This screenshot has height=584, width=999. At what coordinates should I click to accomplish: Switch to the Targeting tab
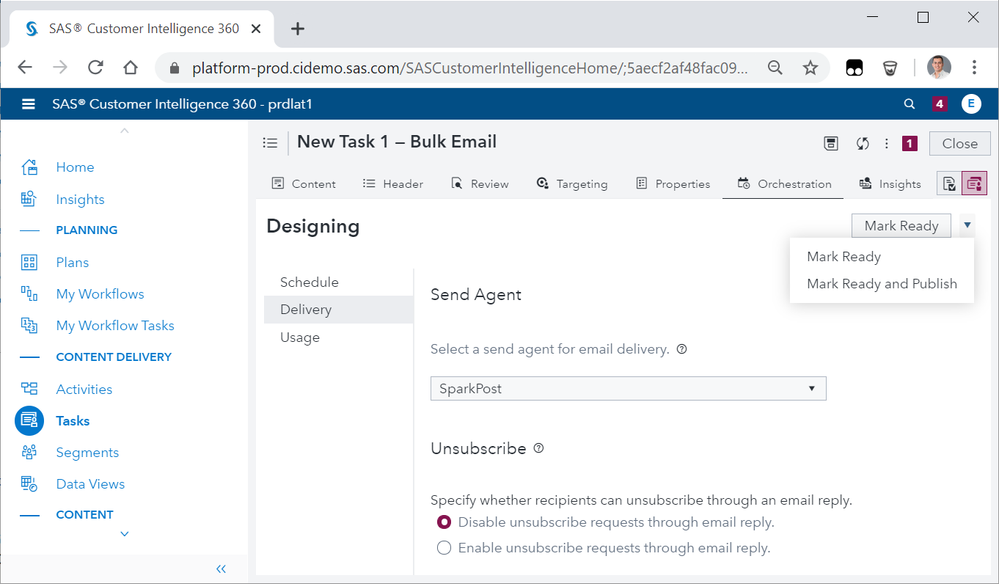pos(572,184)
